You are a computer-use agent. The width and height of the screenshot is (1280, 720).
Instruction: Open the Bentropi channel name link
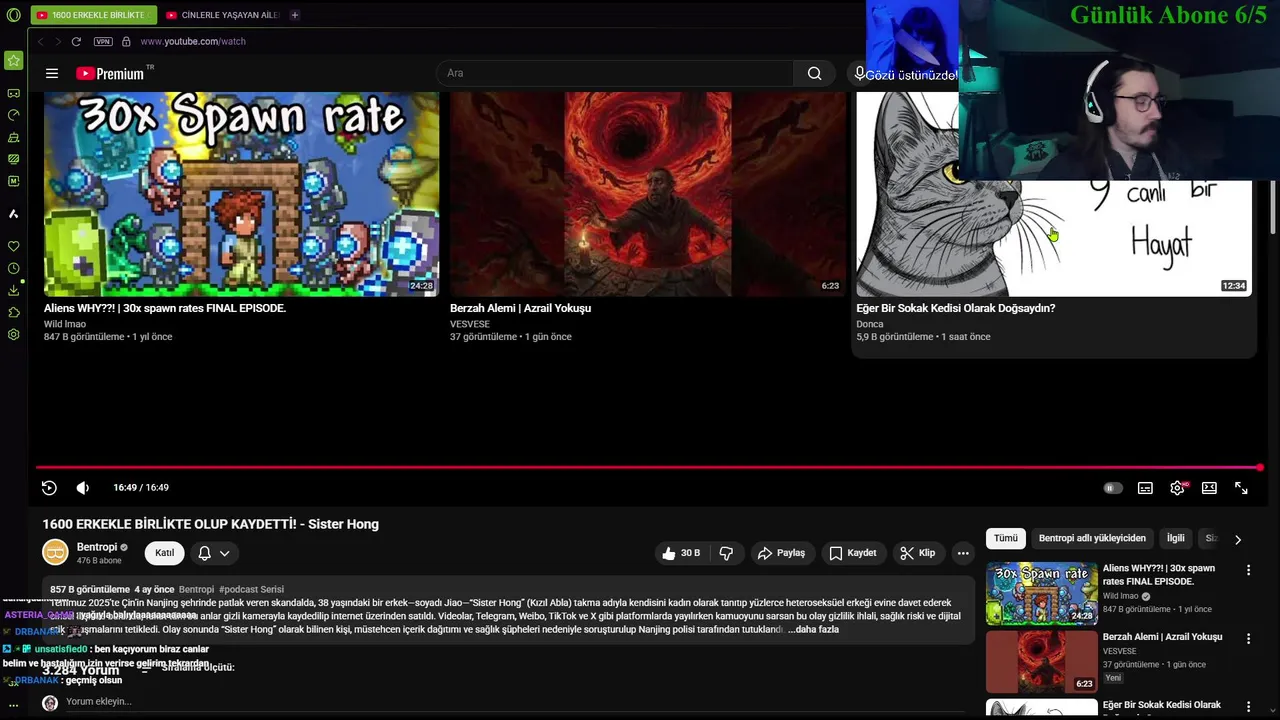click(x=97, y=547)
